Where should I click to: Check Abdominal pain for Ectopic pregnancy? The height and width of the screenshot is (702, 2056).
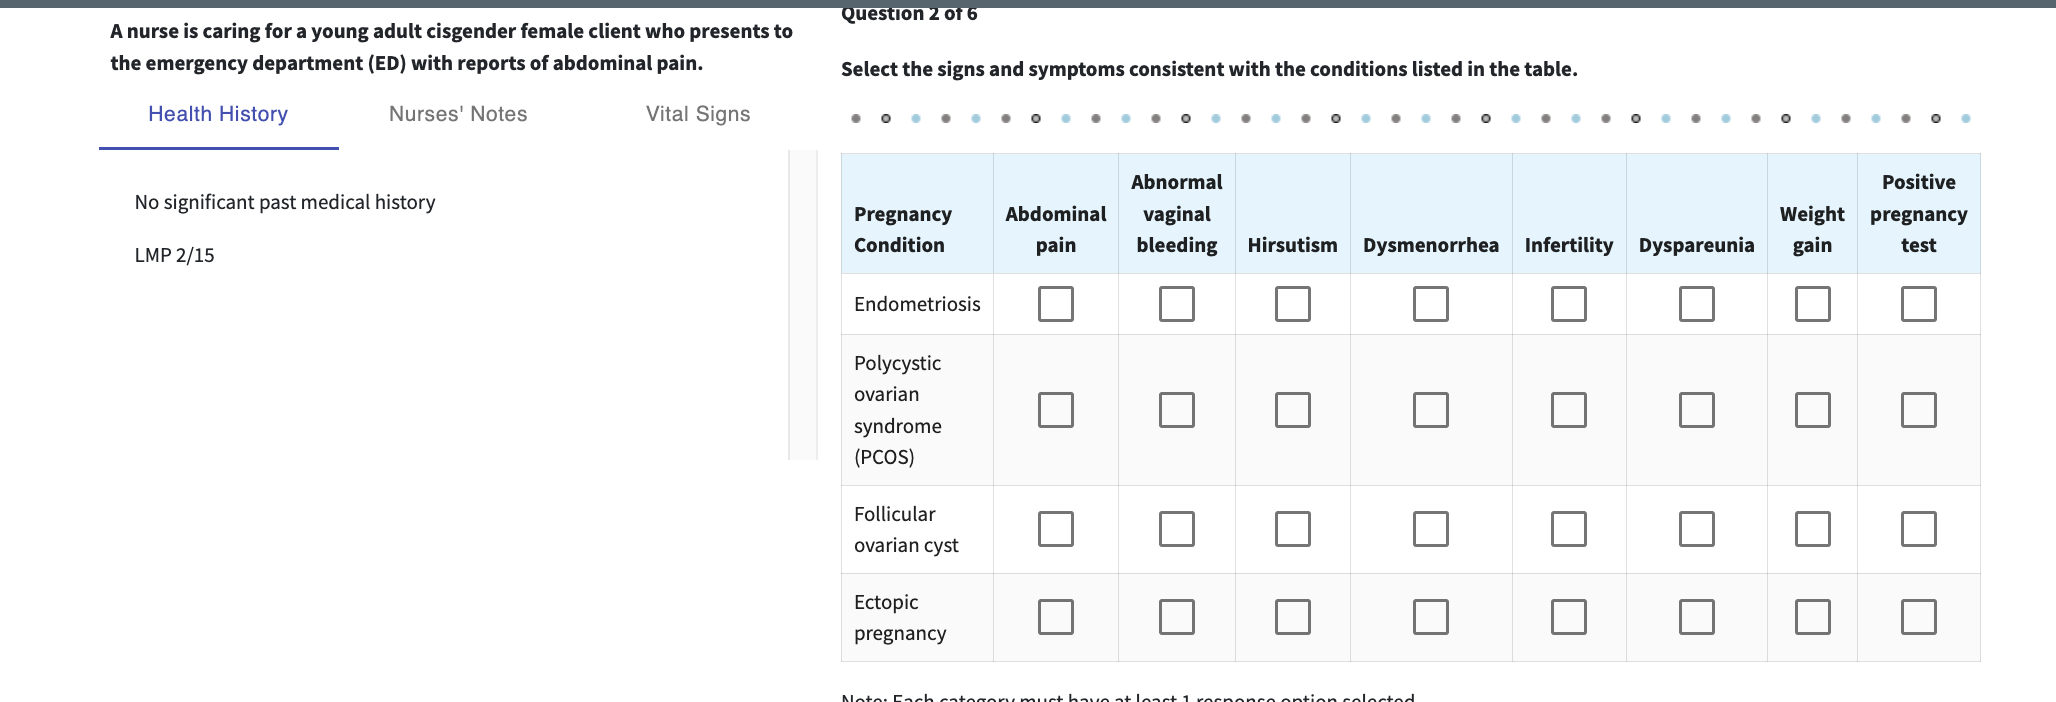coord(1056,617)
